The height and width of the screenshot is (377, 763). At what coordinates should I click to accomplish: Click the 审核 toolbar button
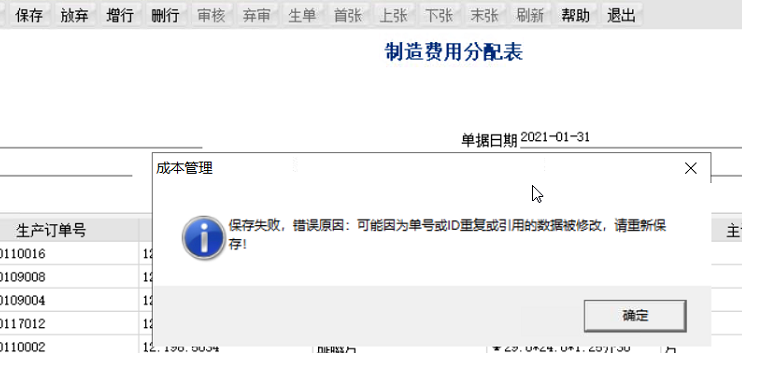[211, 15]
